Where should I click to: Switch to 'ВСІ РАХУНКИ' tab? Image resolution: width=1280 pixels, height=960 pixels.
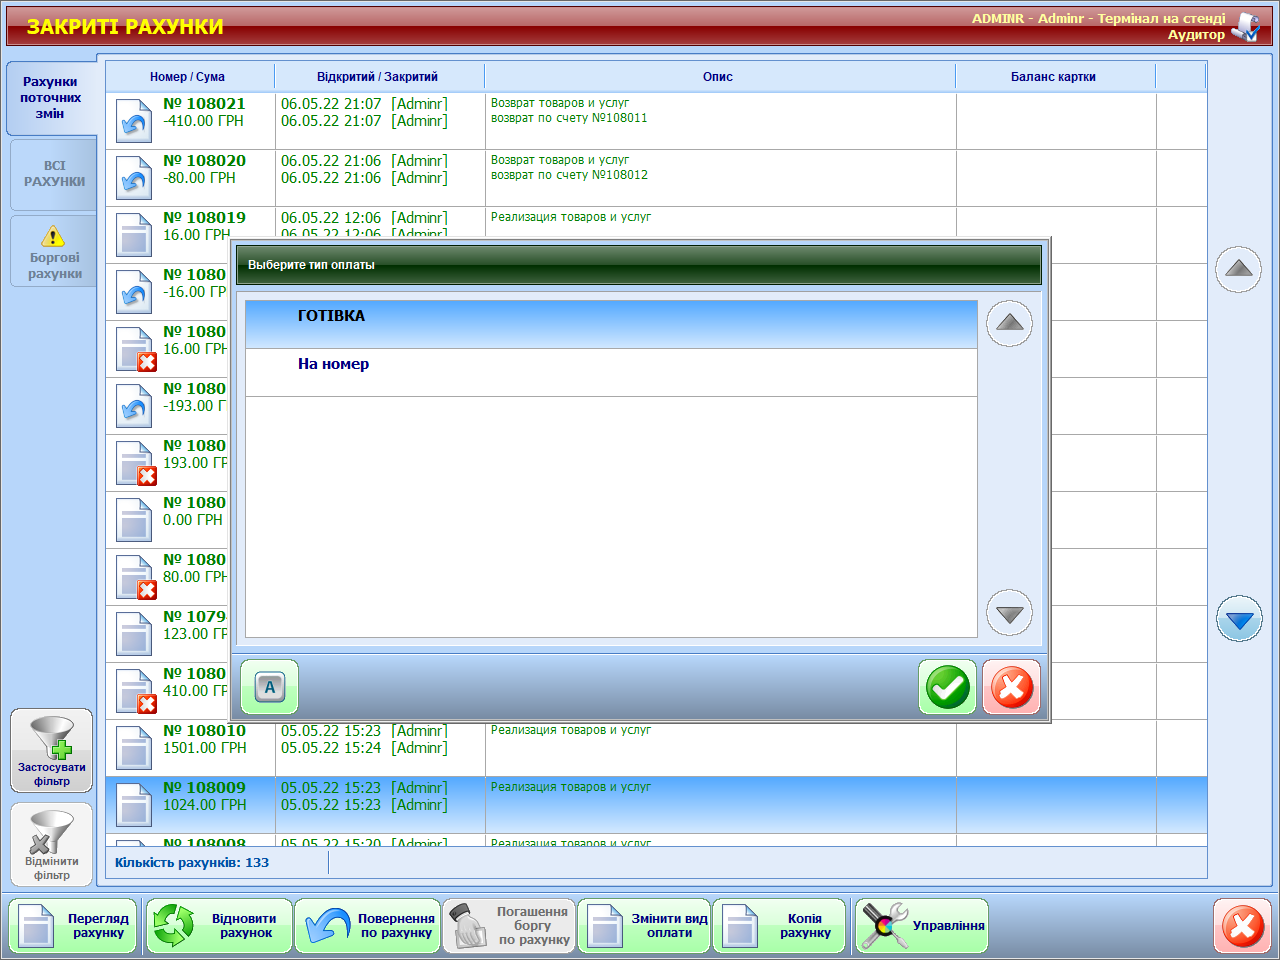54,174
